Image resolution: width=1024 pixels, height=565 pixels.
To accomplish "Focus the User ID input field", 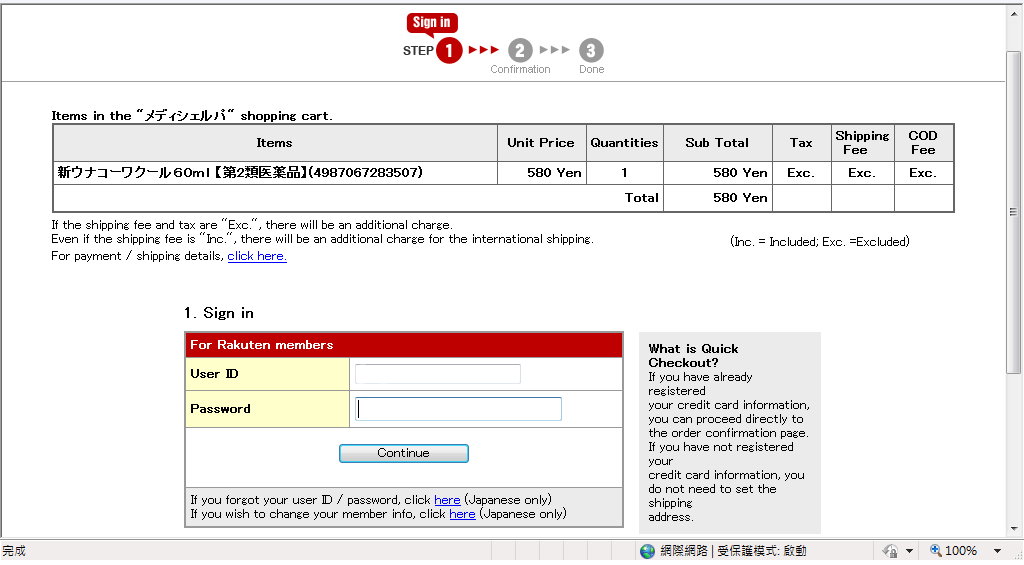I will click(438, 374).
